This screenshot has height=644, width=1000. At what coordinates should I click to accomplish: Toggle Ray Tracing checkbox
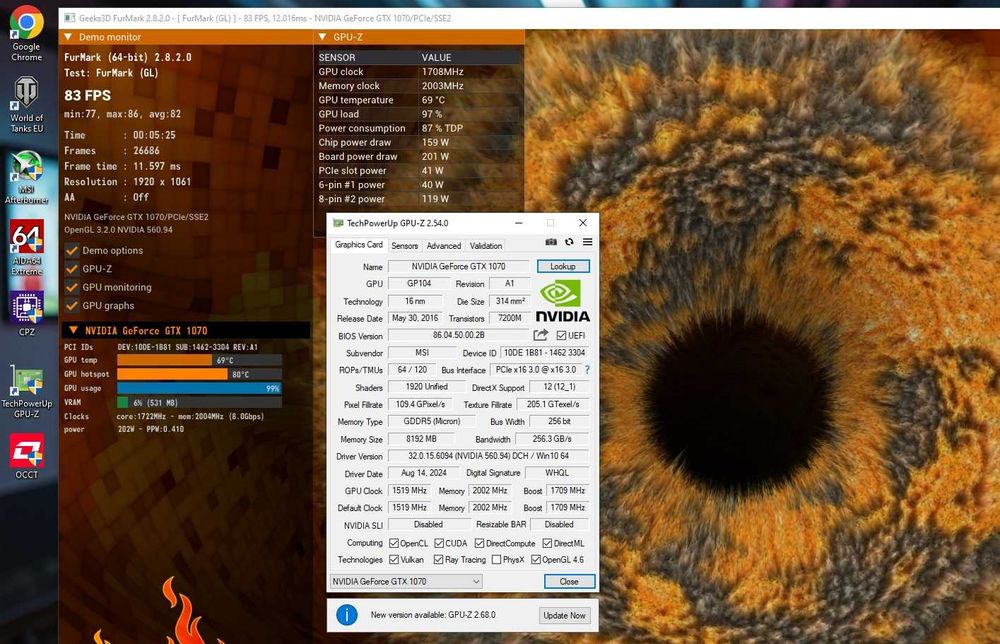tap(438, 560)
